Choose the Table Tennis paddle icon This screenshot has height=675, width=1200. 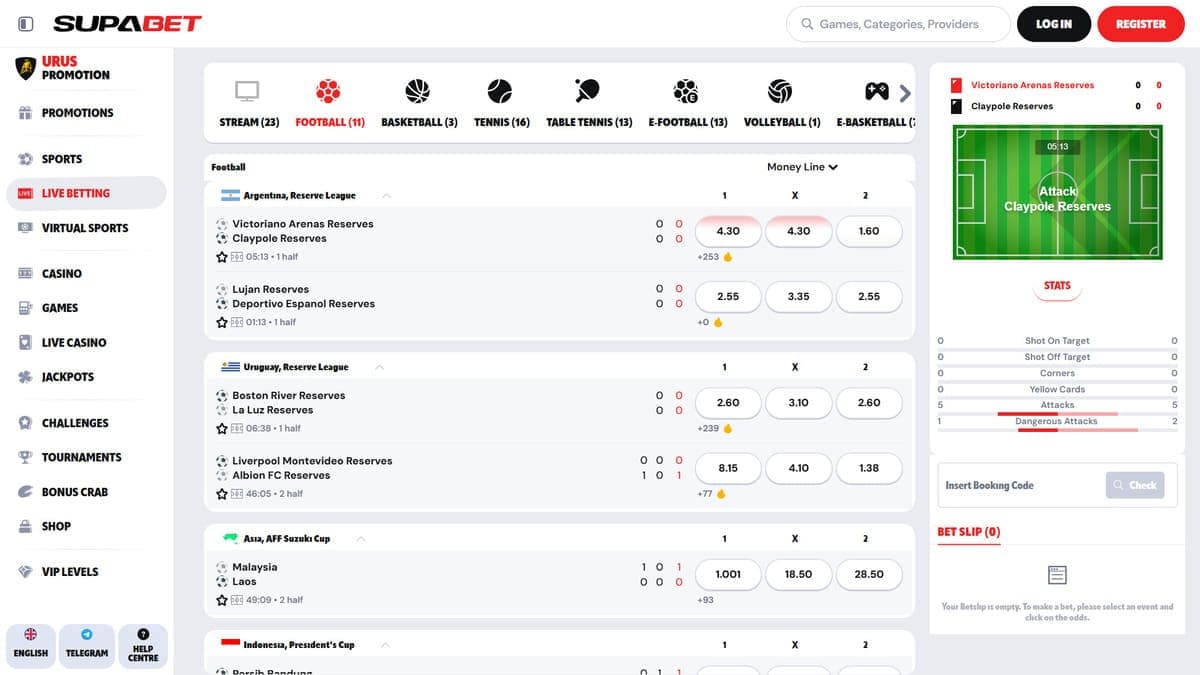pyautogui.click(x=588, y=92)
